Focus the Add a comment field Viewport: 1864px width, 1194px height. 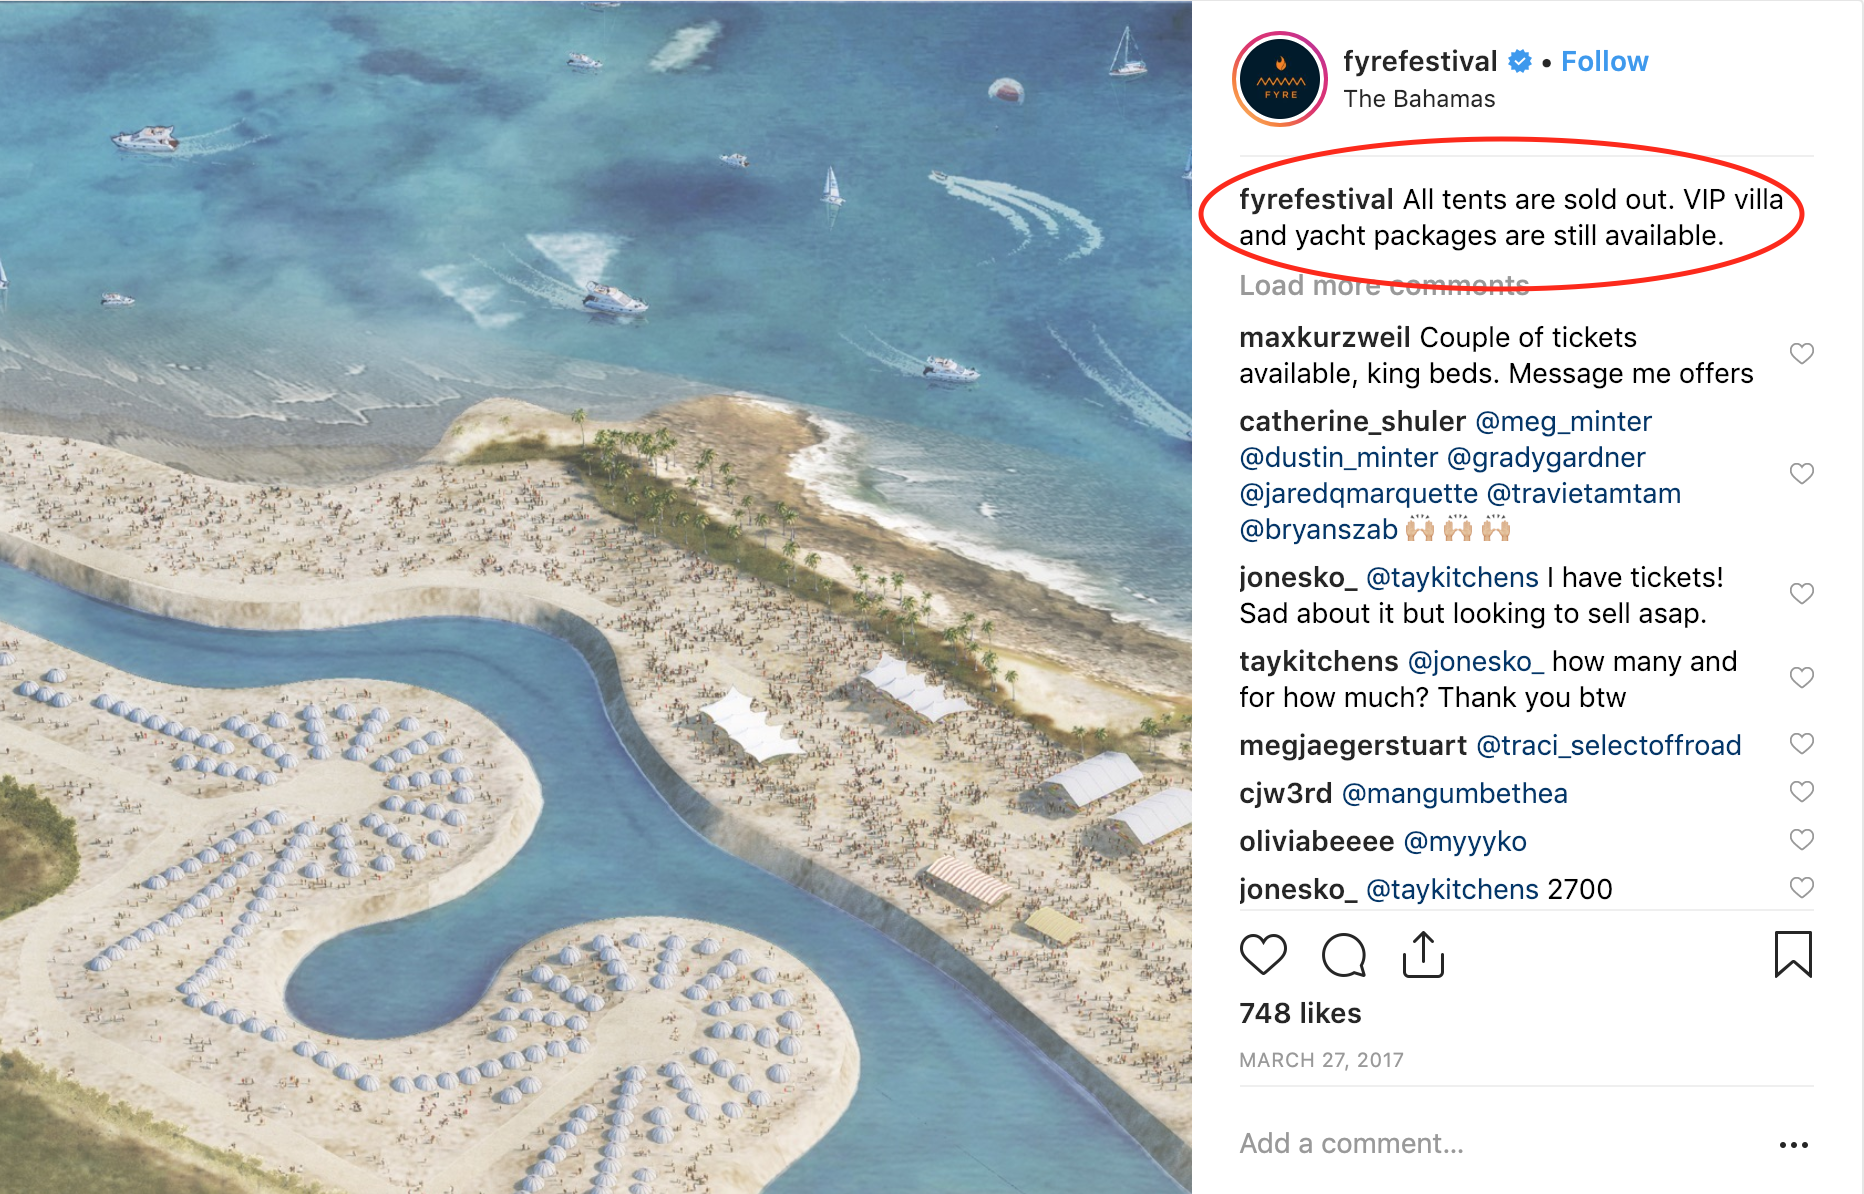1500,1143
